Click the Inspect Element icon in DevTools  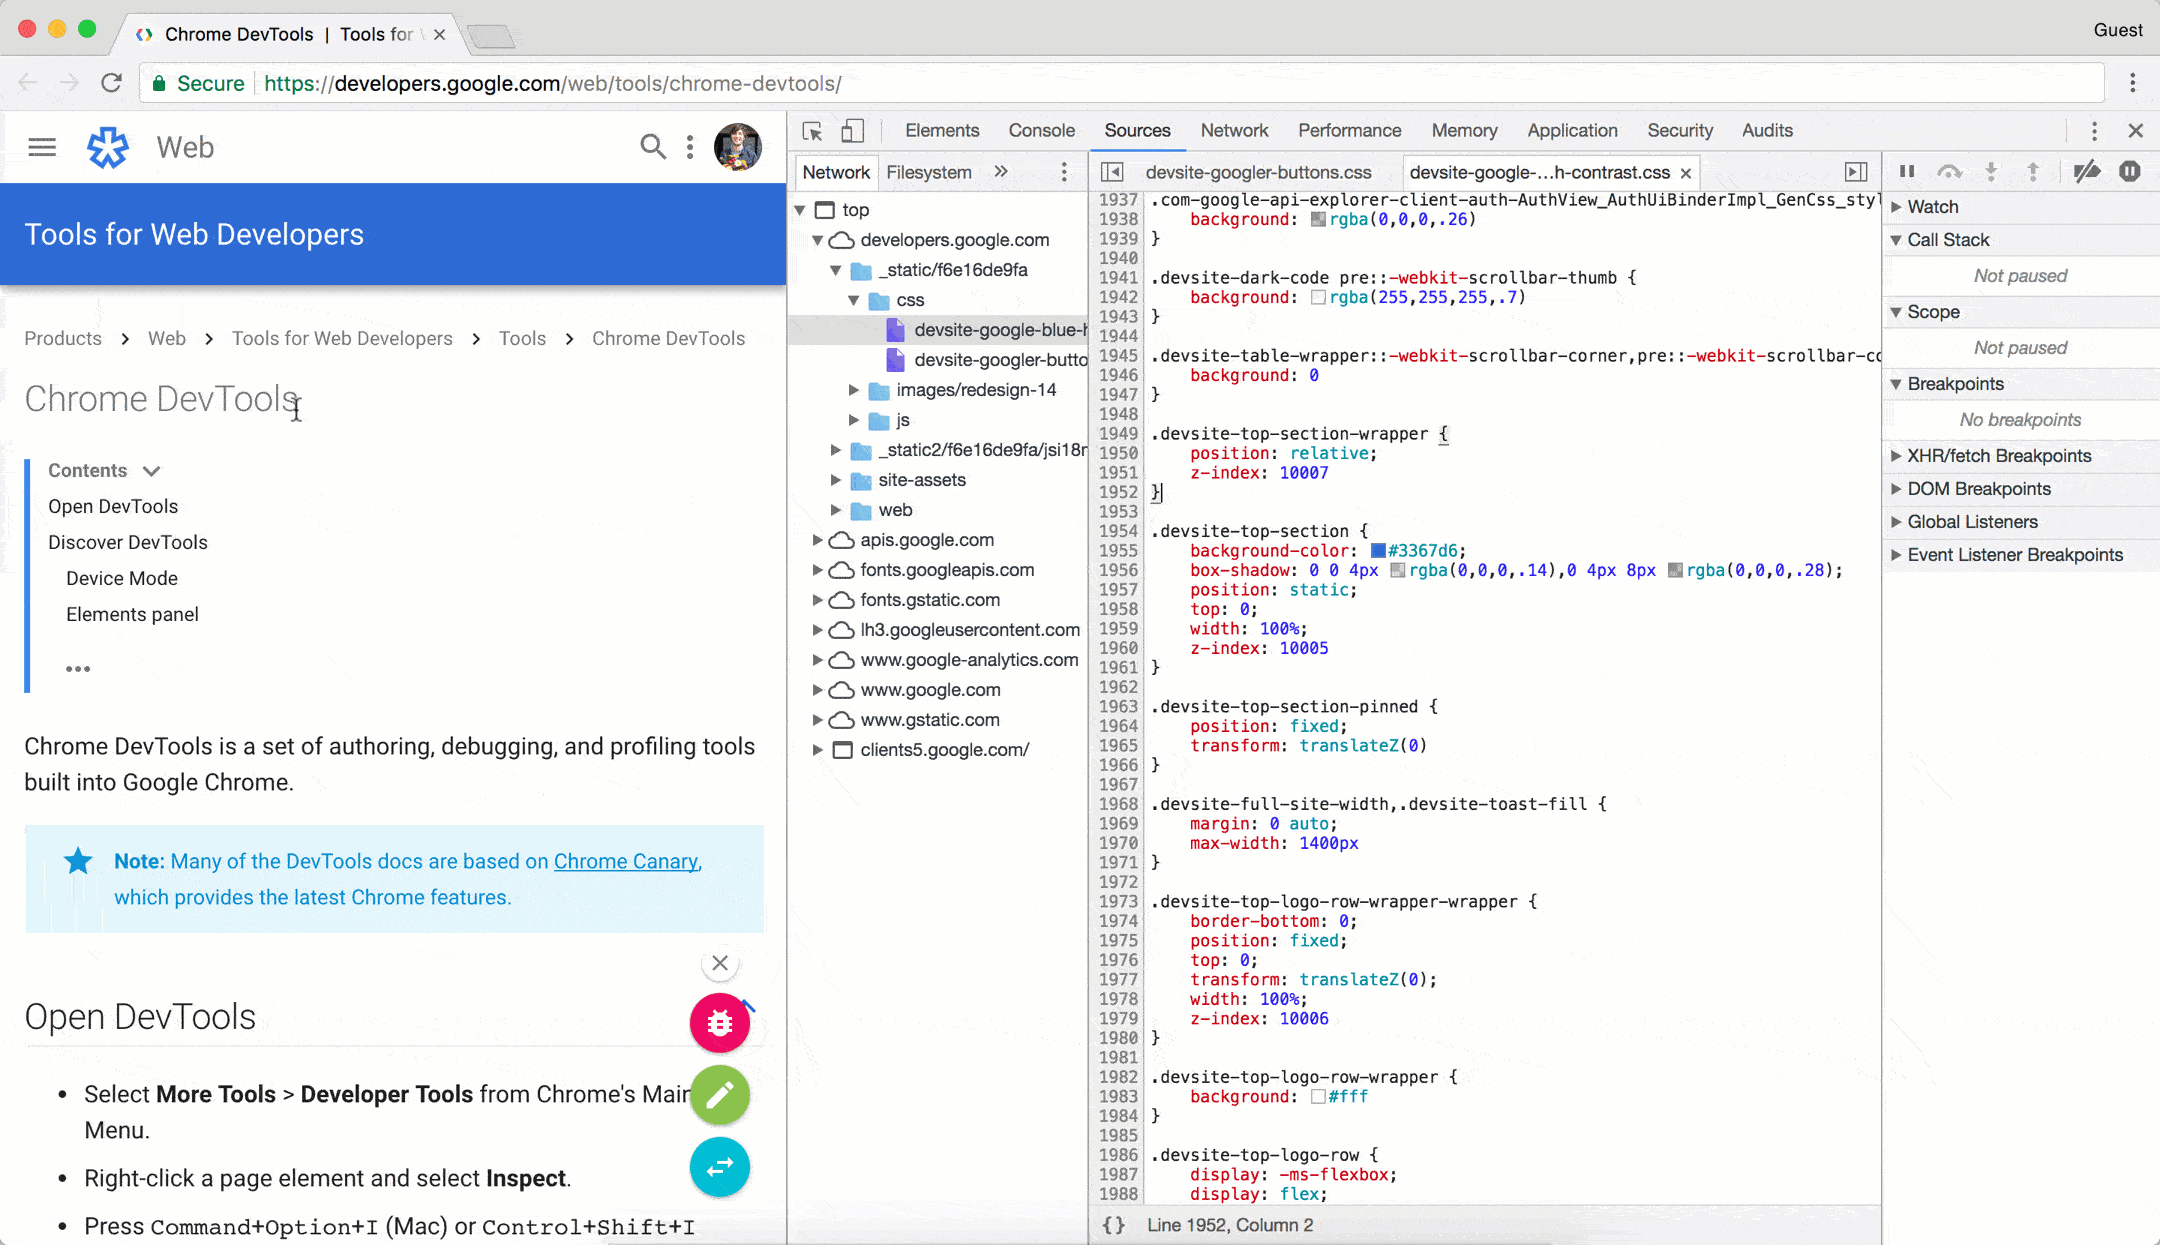click(813, 131)
